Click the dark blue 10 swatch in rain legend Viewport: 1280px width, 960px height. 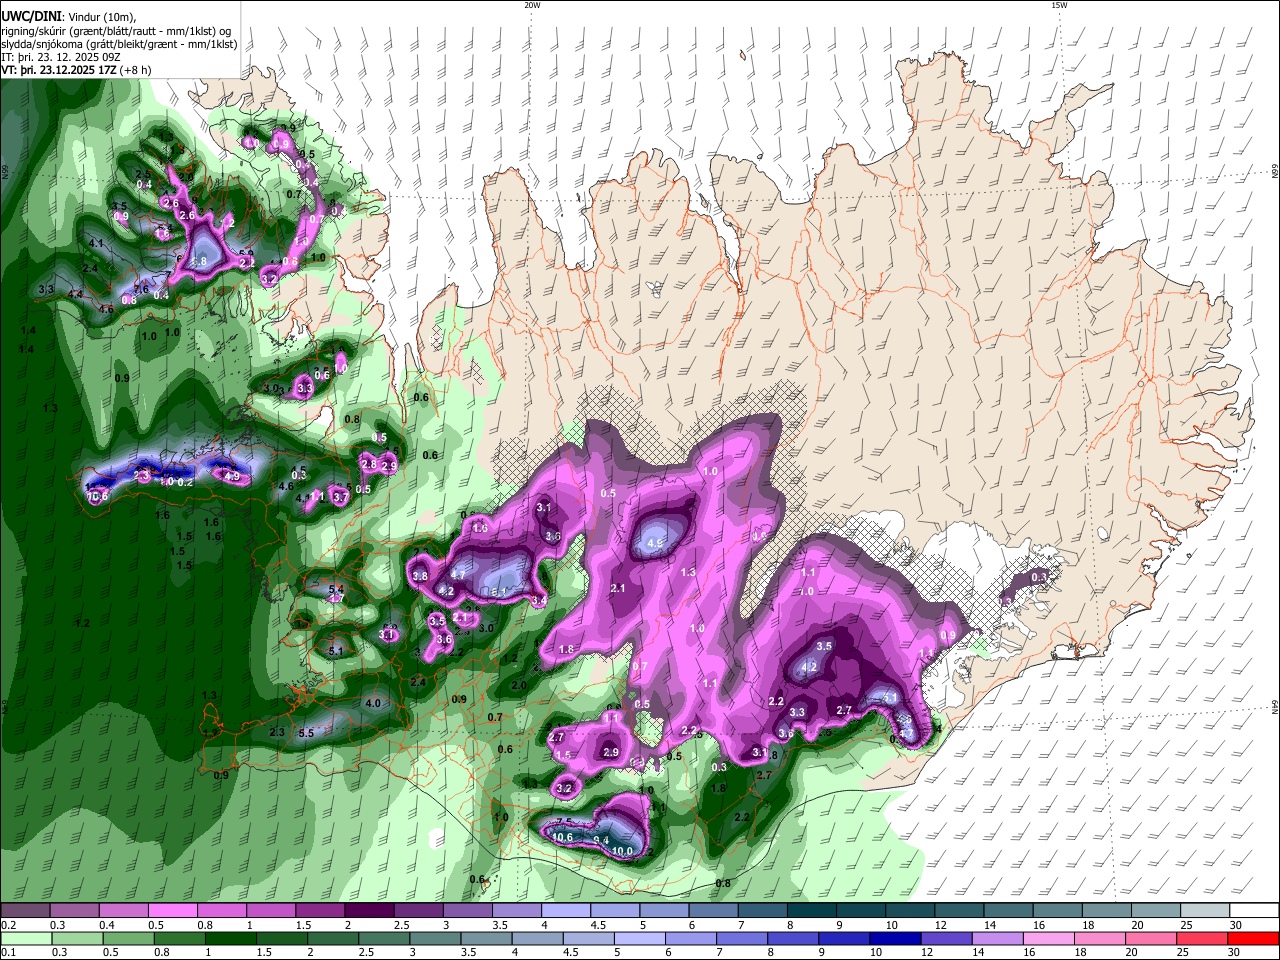tap(895, 939)
